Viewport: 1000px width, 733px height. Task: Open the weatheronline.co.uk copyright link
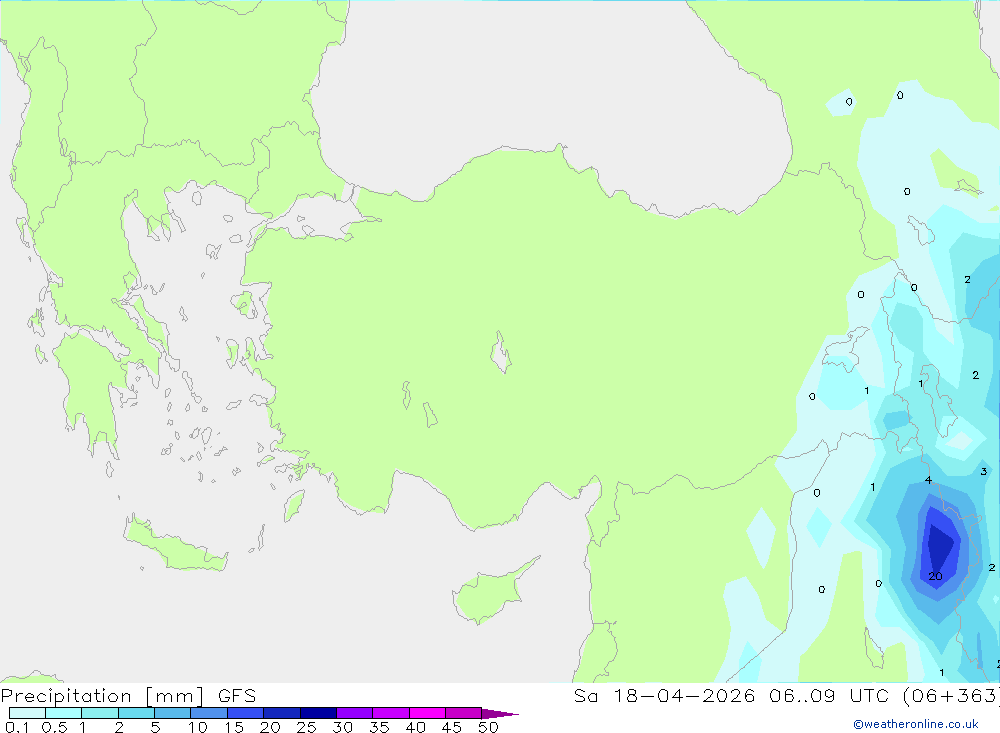coord(916,724)
